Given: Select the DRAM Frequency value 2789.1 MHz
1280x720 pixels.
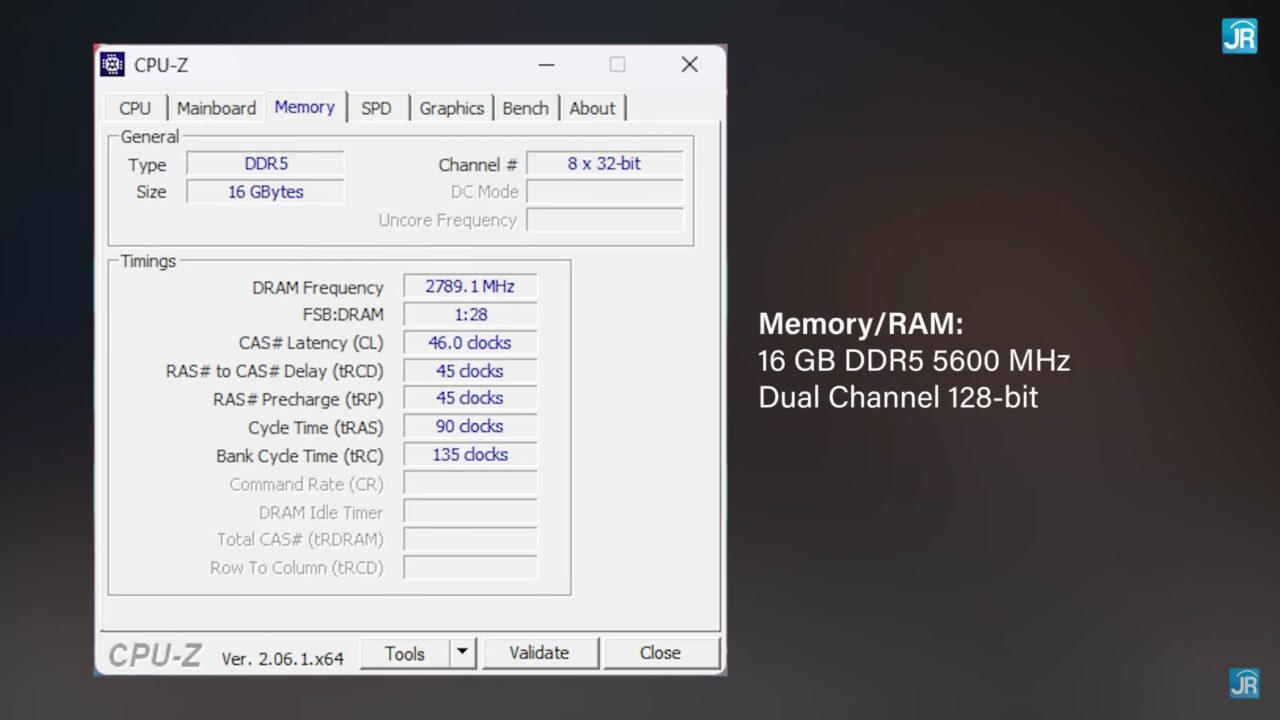Looking at the screenshot, I should 470,286.
